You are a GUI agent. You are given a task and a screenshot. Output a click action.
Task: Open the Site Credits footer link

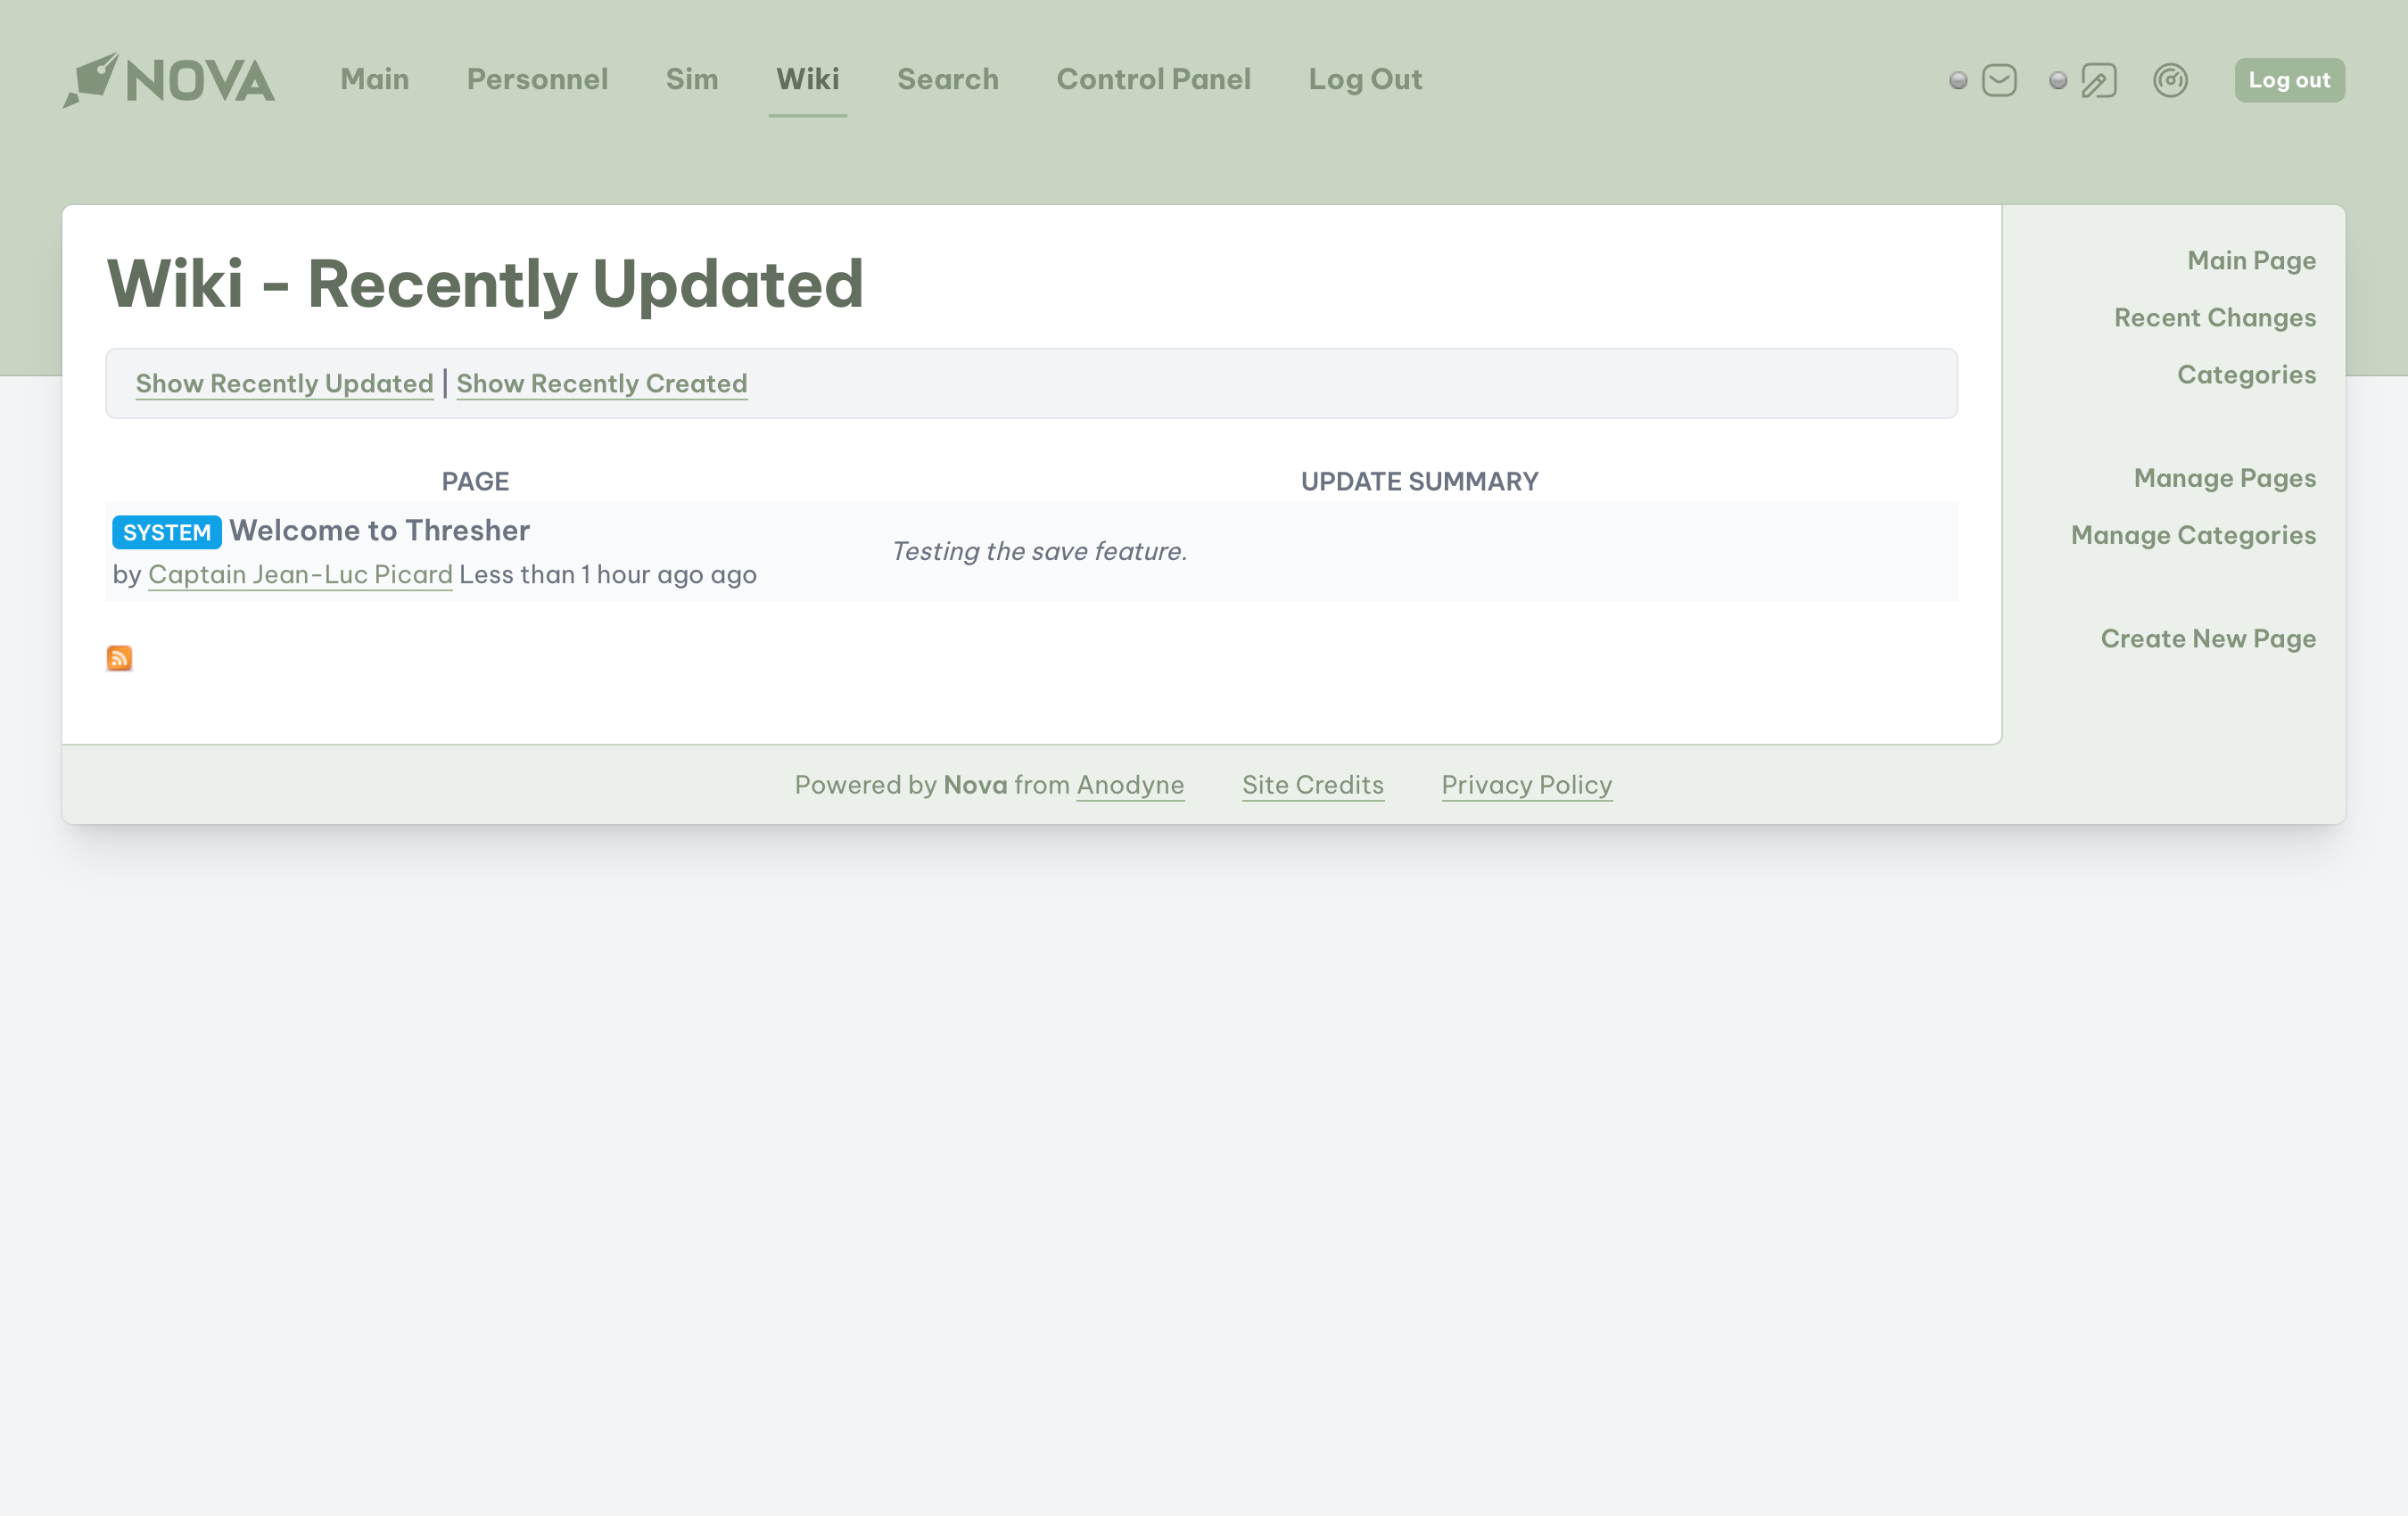click(x=1313, y=785)
